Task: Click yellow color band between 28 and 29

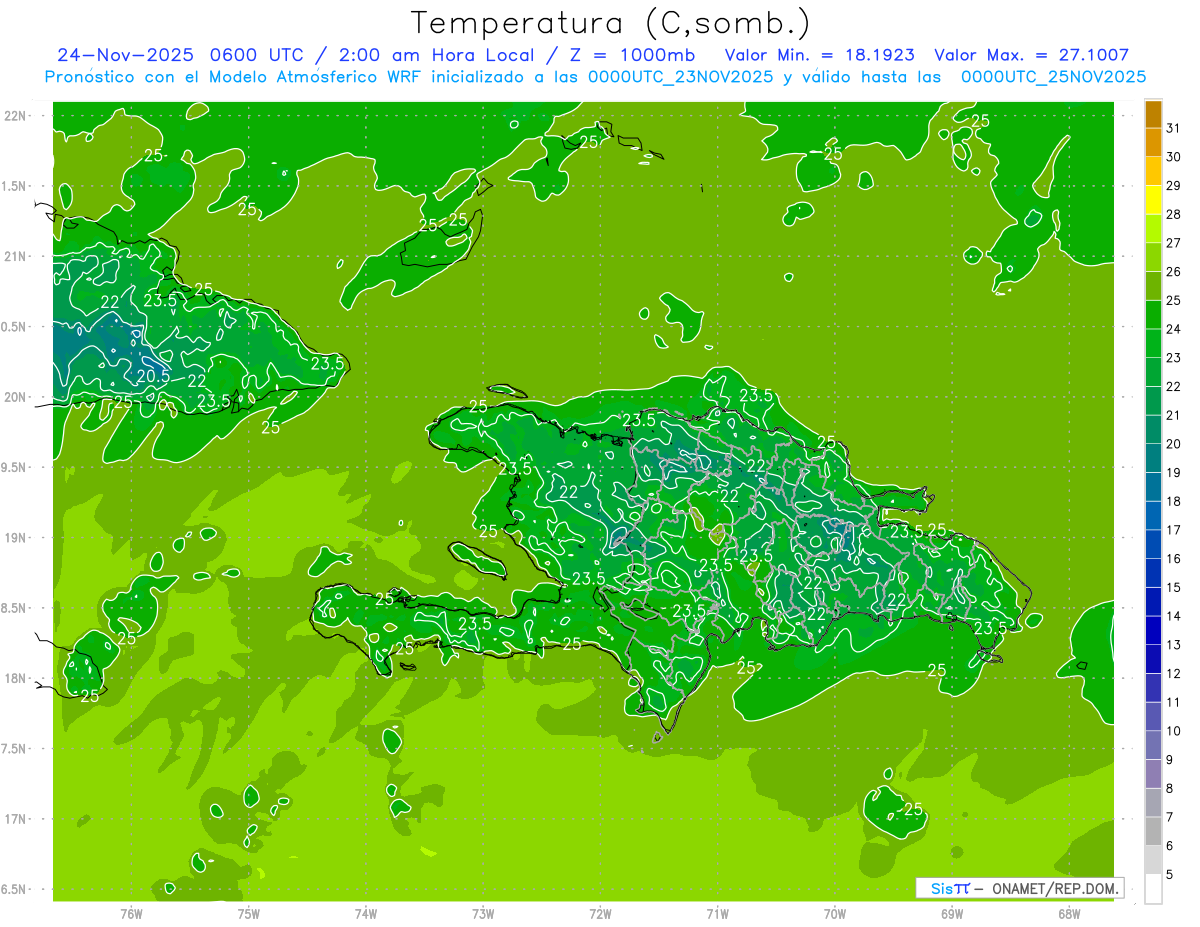Action: pyautogui.click(x=1153, y=199)
